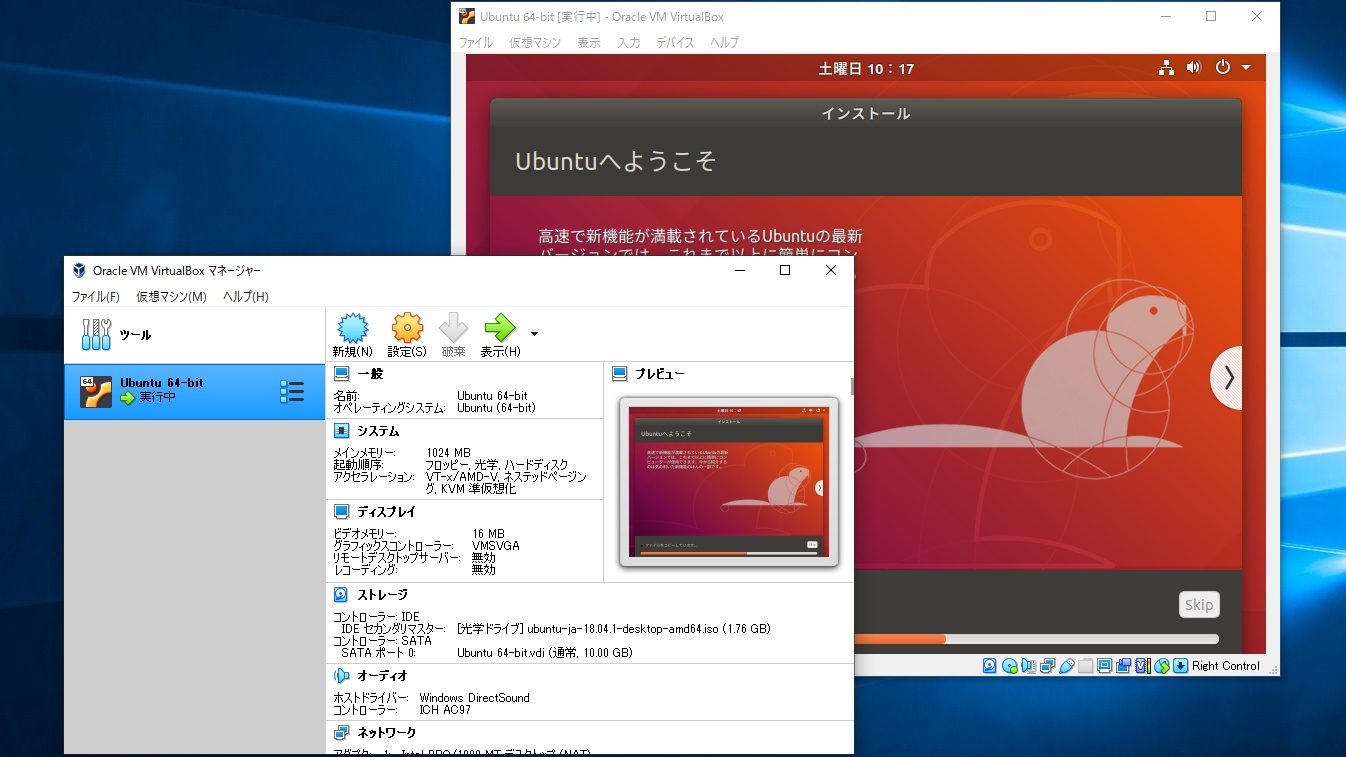Click Ubuntuへようこそ heading in installer
The height and width of the screenshot is (757, 1346).
point(616,161)
